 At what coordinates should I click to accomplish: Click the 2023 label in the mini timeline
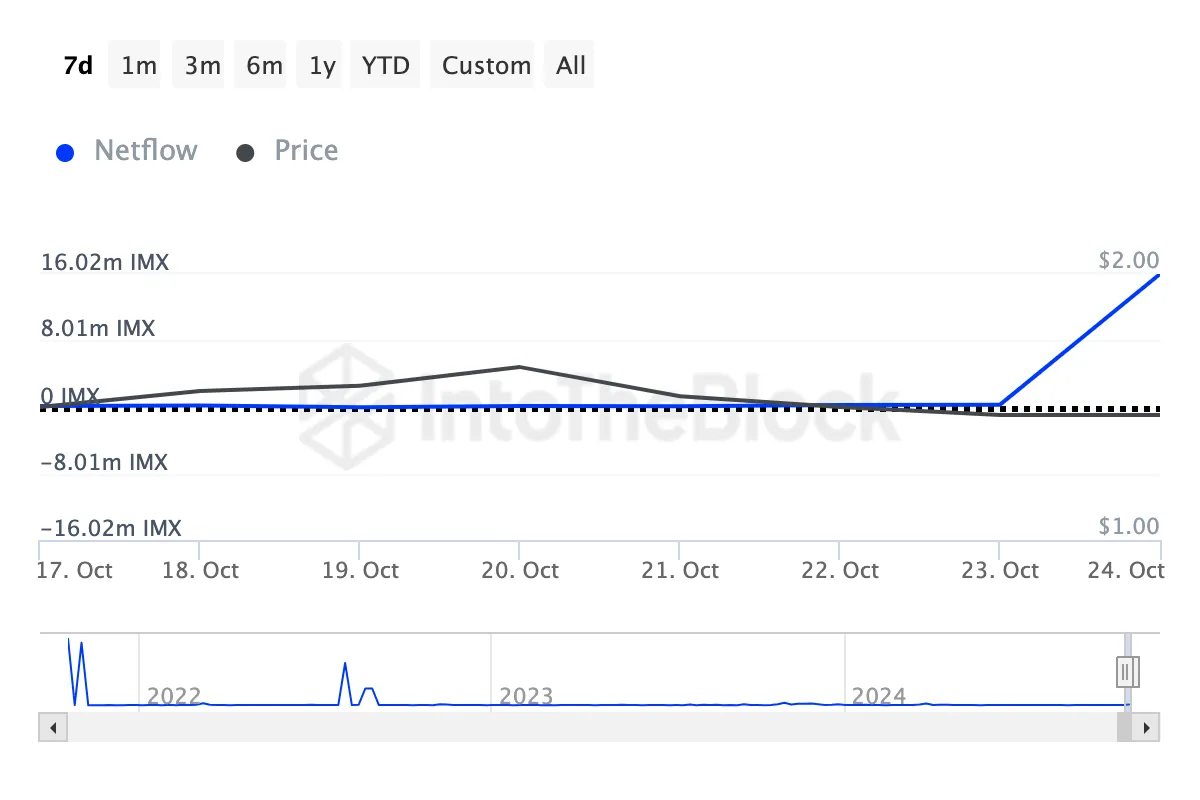(527, 695)
